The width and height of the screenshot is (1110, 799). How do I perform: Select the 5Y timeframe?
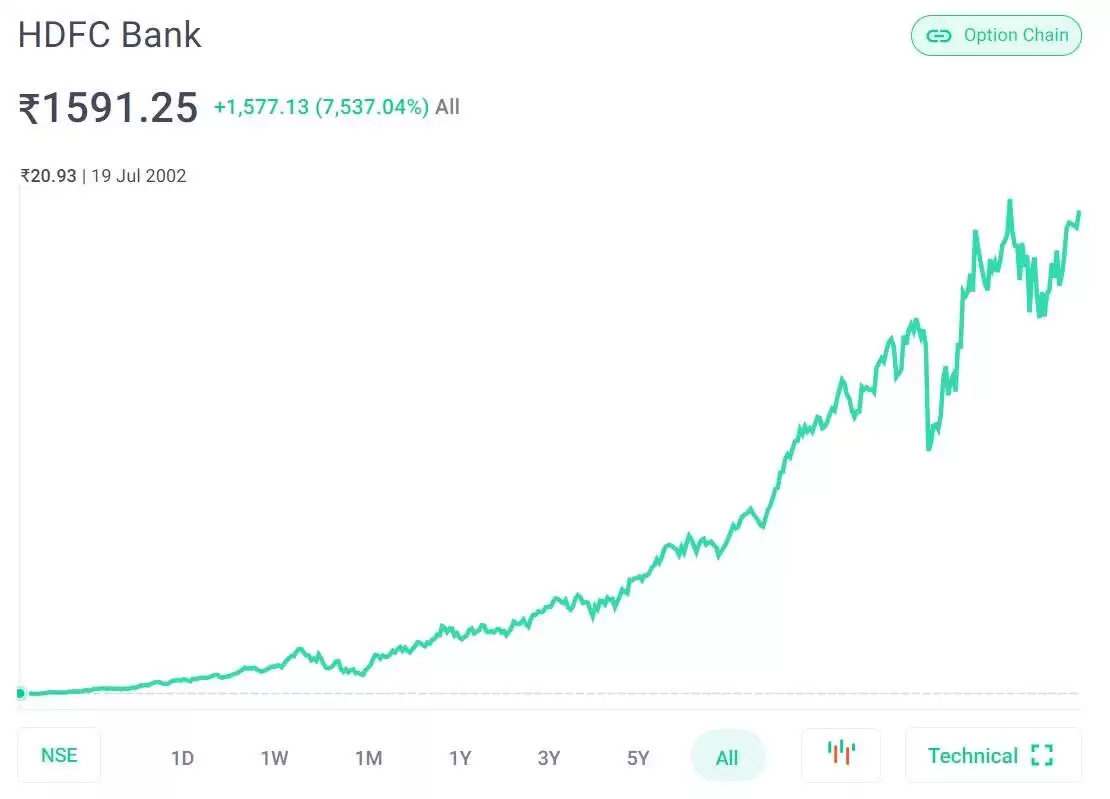point(638,757)
